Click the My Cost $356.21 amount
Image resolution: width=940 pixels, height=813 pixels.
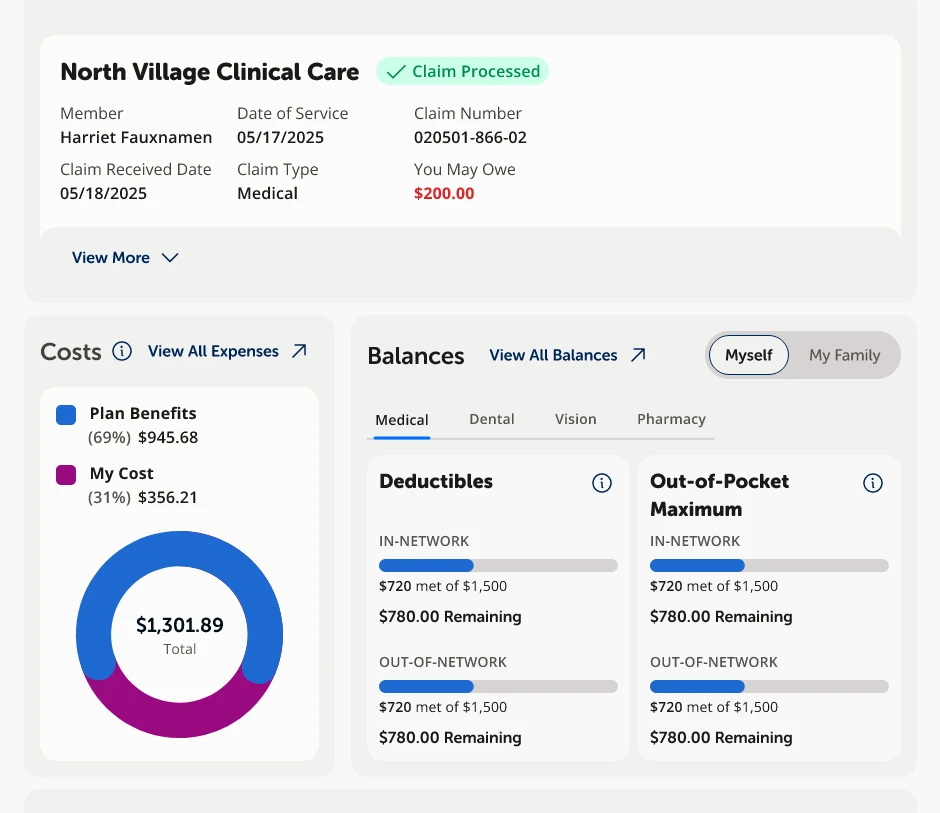coord(168,498)
